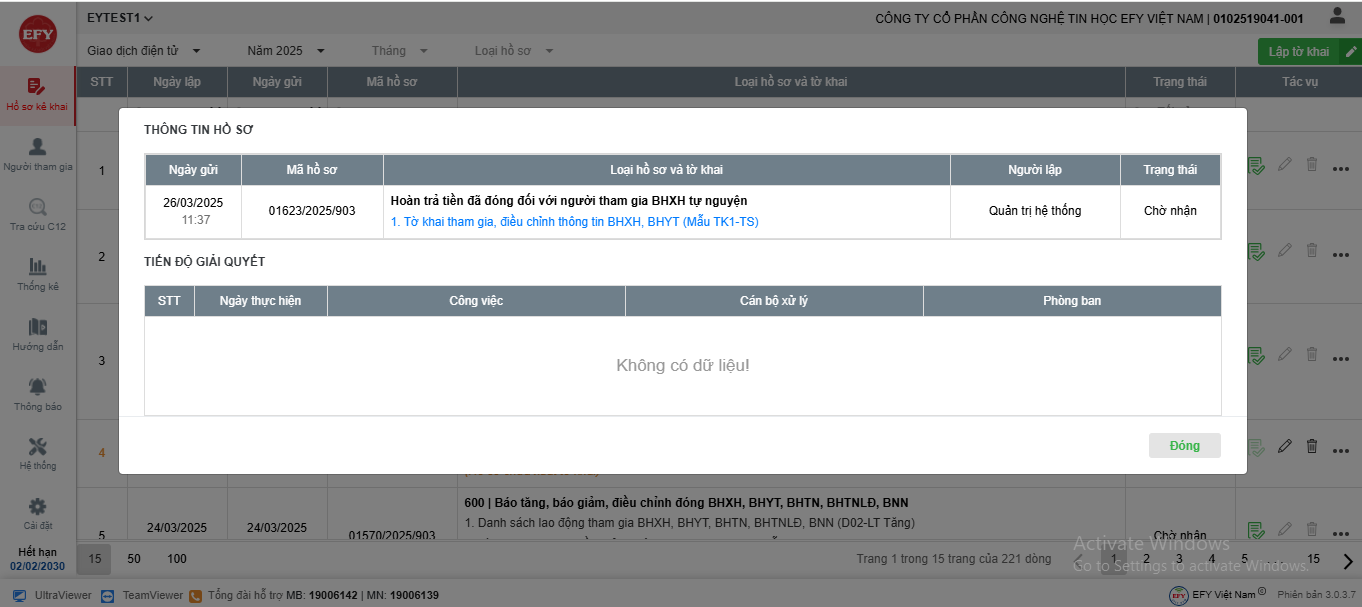The height and width of the screenshot is (607, 1362).
Task: Open Hệ thống tools in the sidebar
Action: tap(37, 453)
